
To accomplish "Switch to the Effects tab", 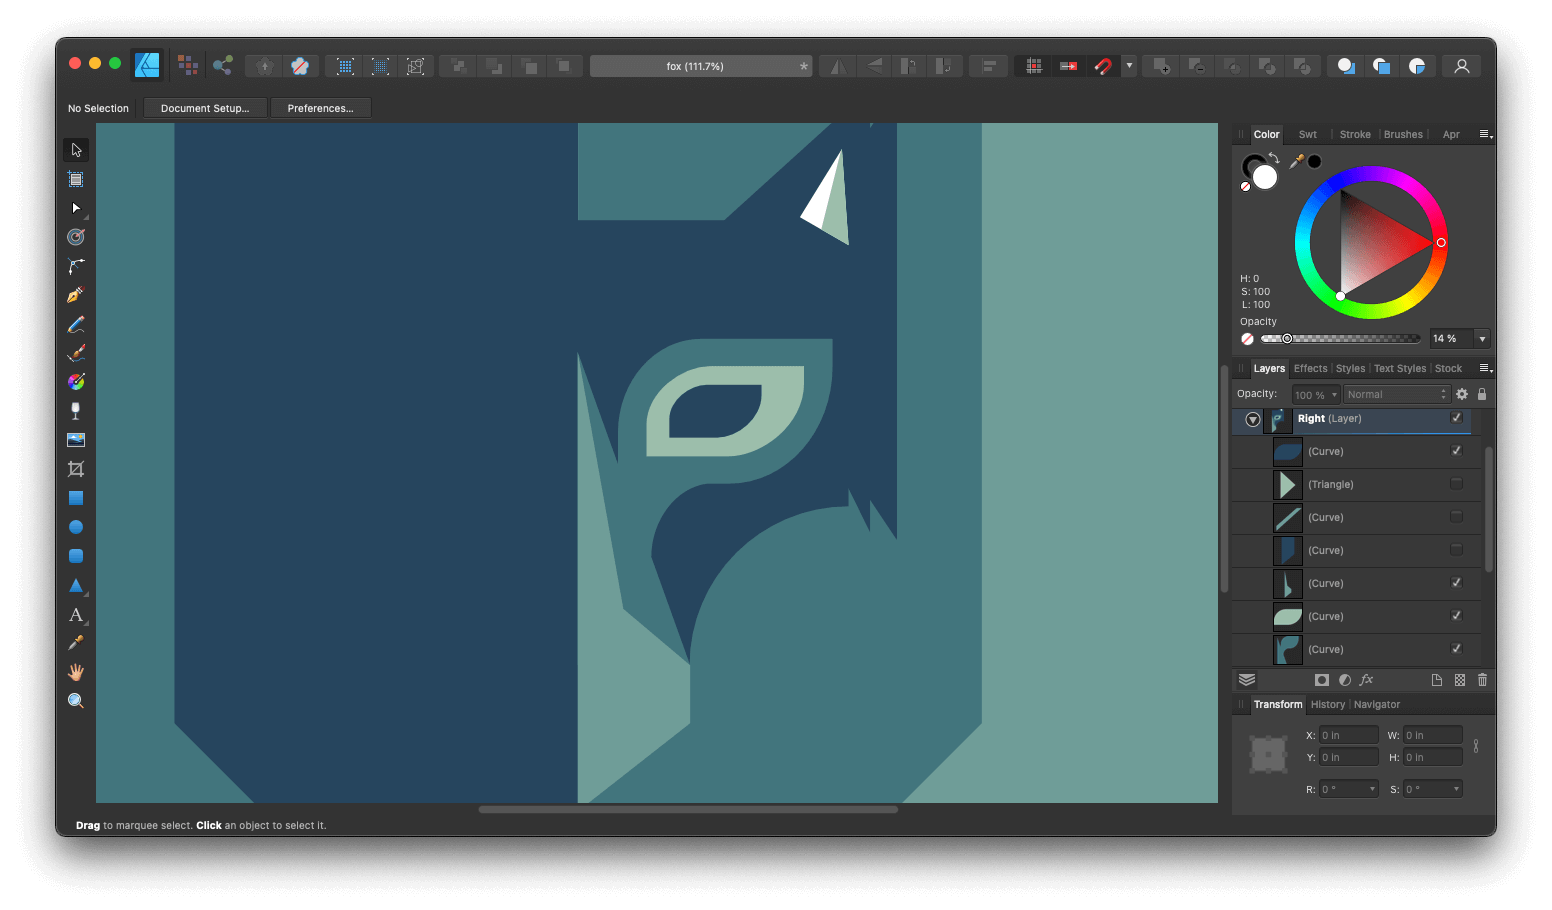I will coord(1310,368).
